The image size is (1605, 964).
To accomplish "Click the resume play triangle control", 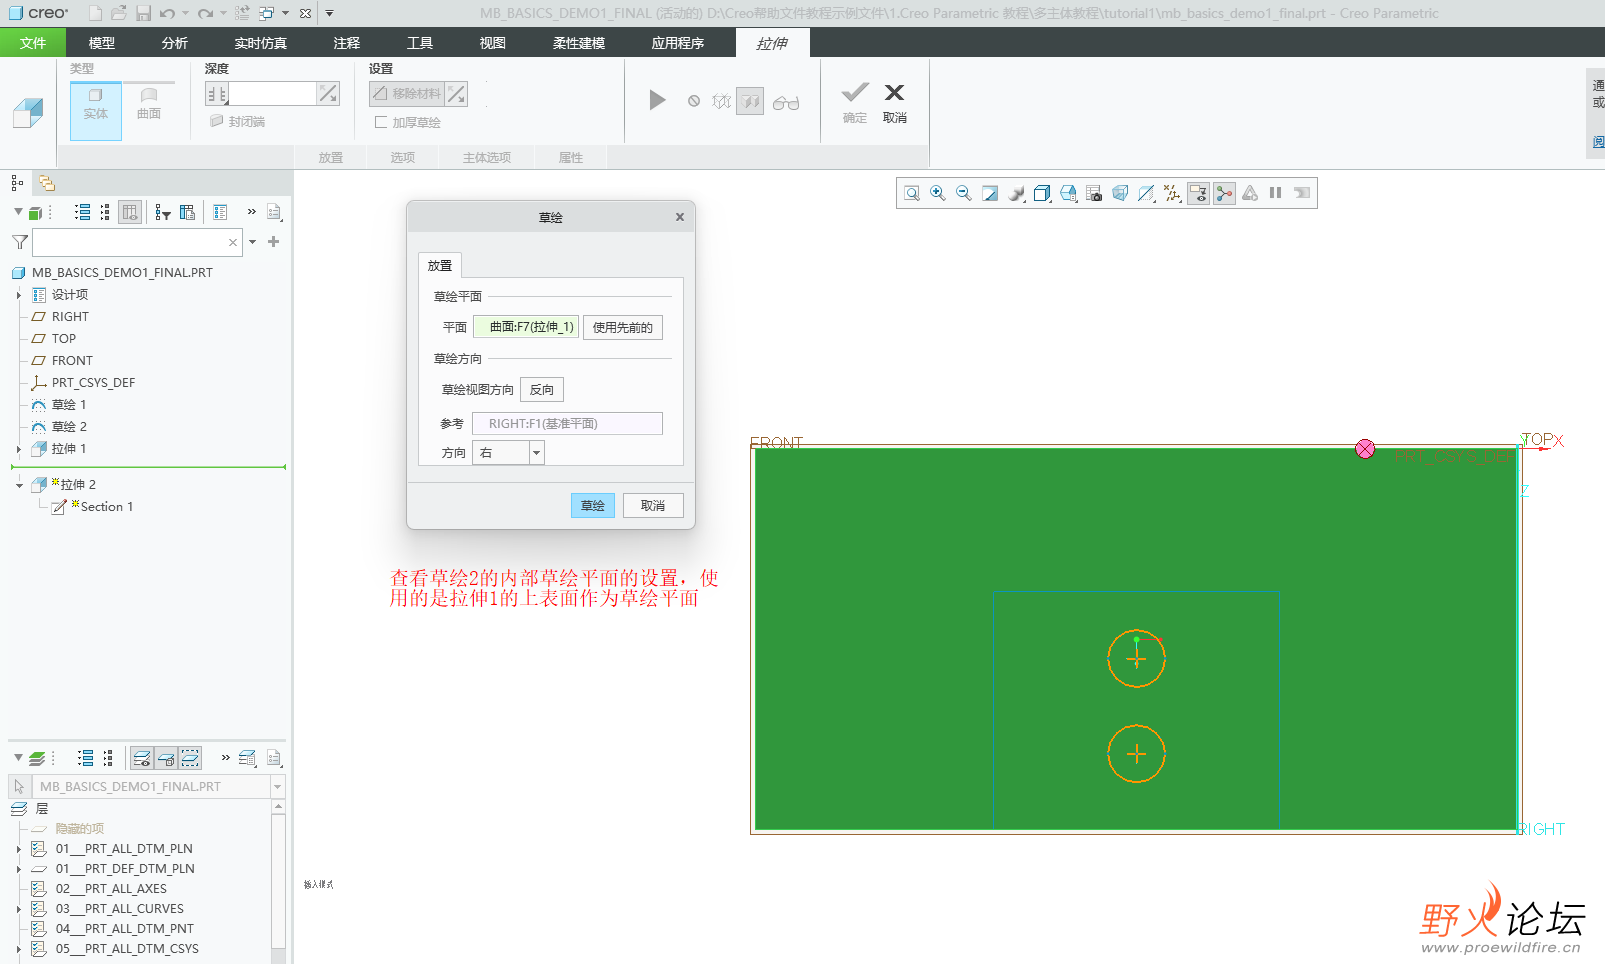I will [657, 100].
